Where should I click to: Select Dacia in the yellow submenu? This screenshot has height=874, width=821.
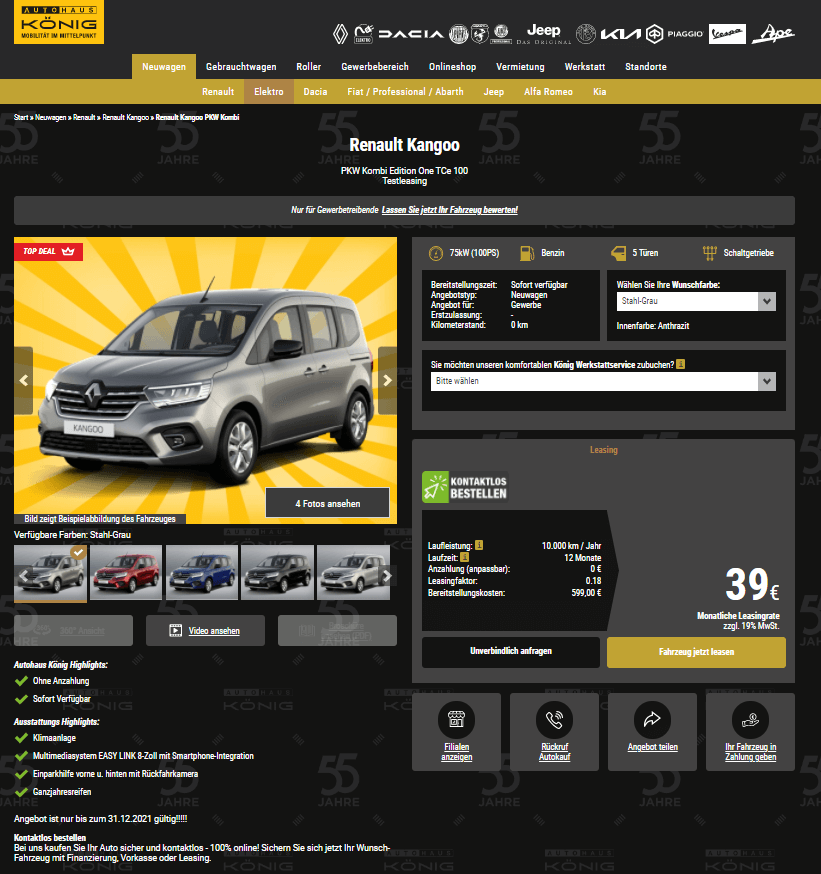(x=315, y=91)
